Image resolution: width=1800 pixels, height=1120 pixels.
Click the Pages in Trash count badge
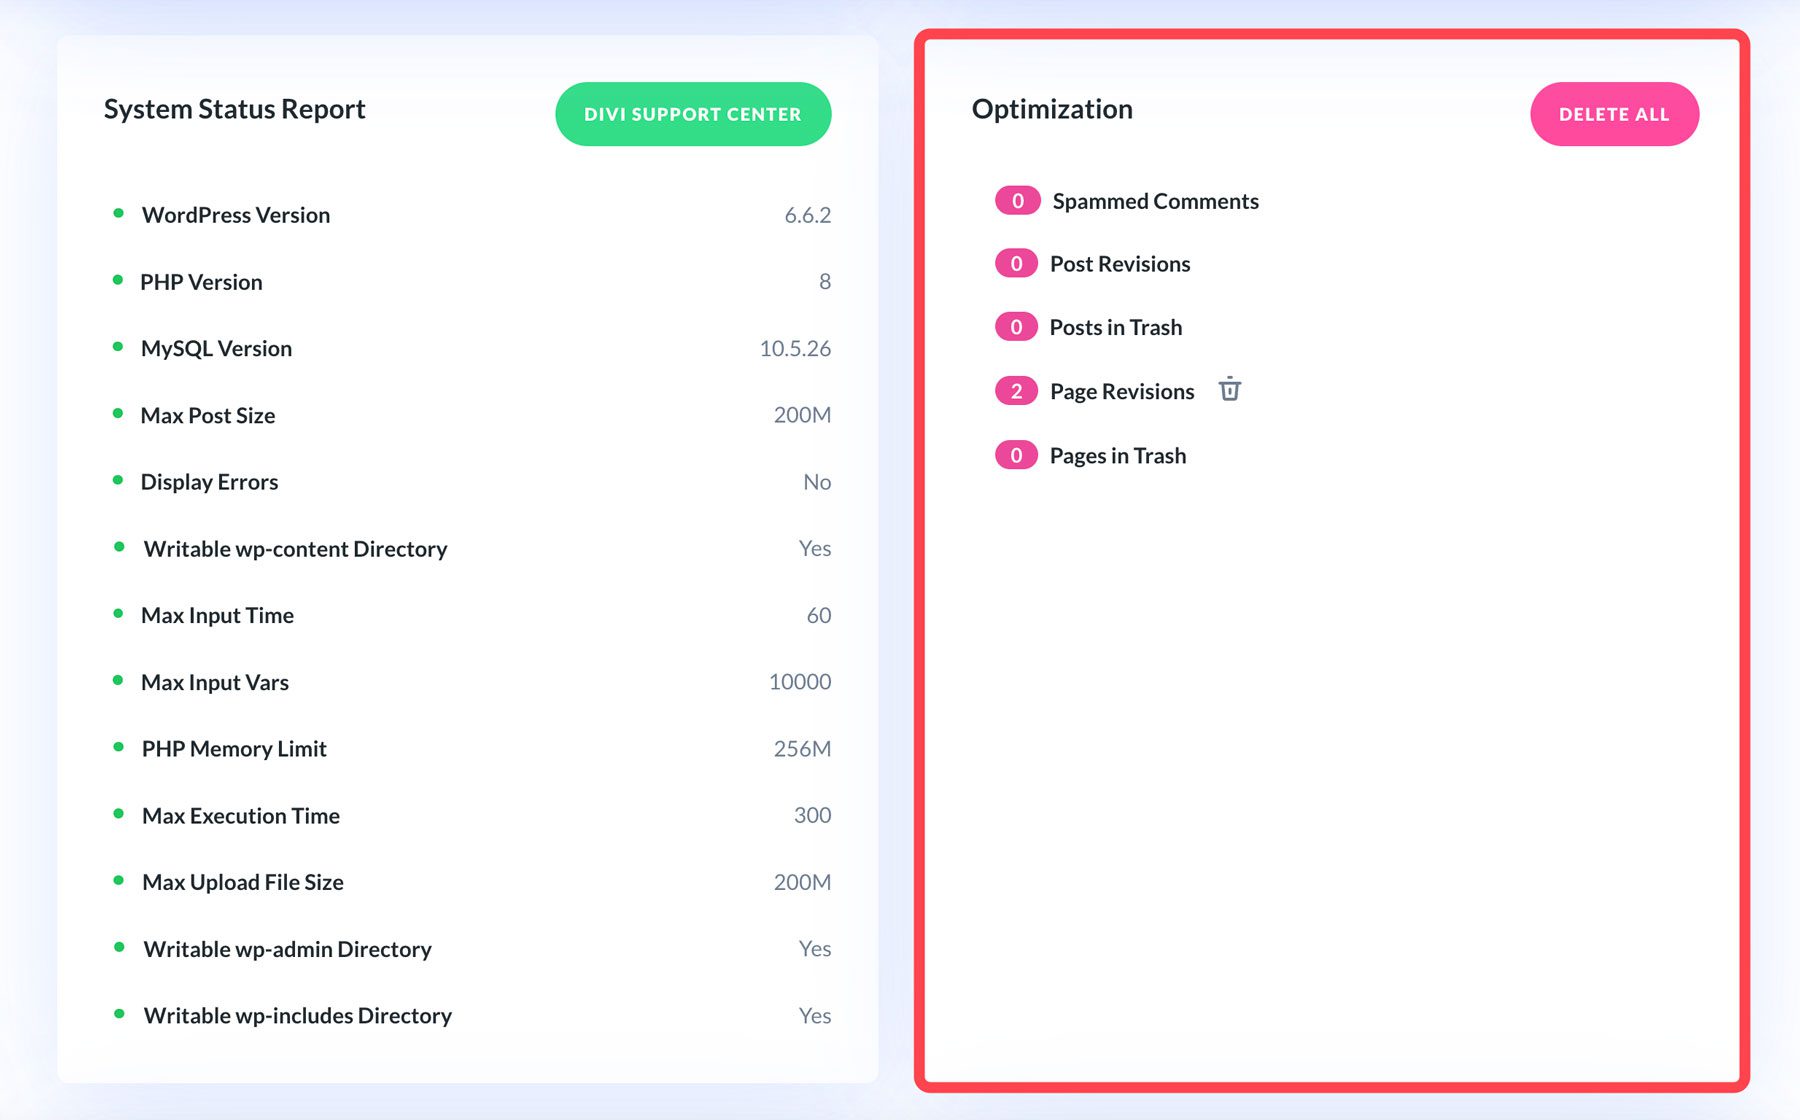(x=1016, y=454)
